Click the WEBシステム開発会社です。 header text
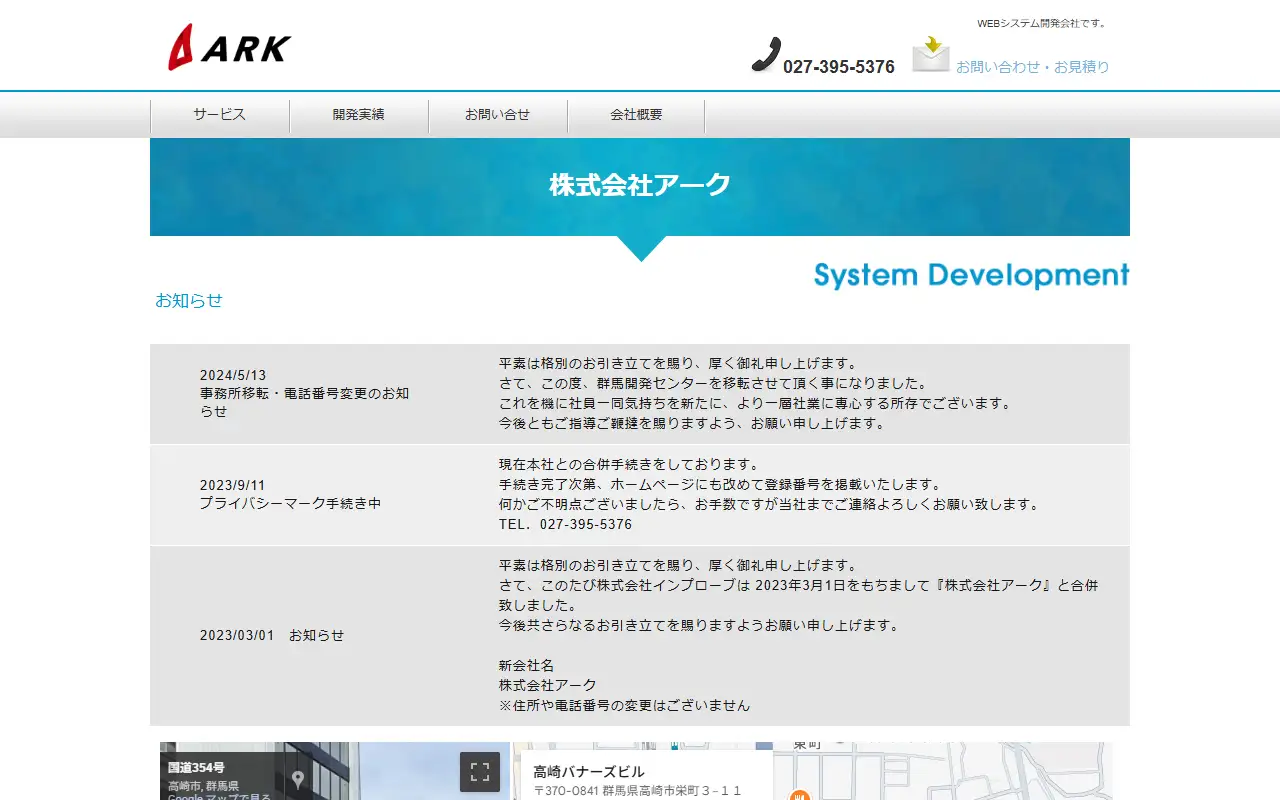This screenshot has height=800, width=1280. pos(1043,23)
